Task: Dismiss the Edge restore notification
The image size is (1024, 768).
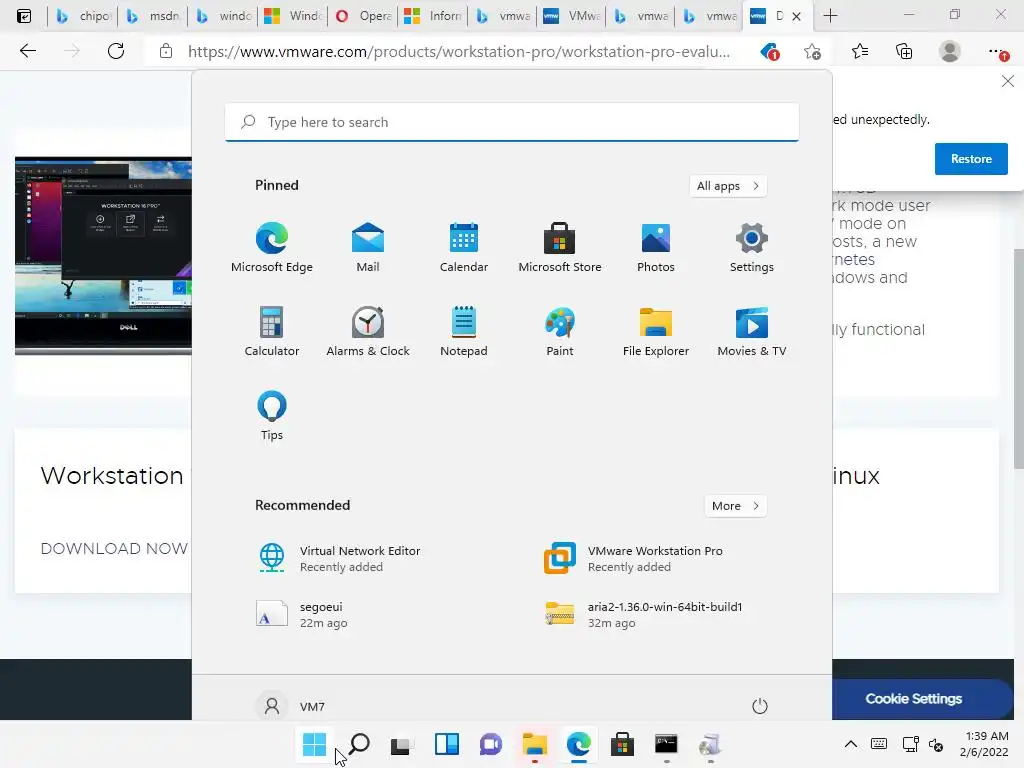Action: pyautogui.click(x=1008, y=81)
